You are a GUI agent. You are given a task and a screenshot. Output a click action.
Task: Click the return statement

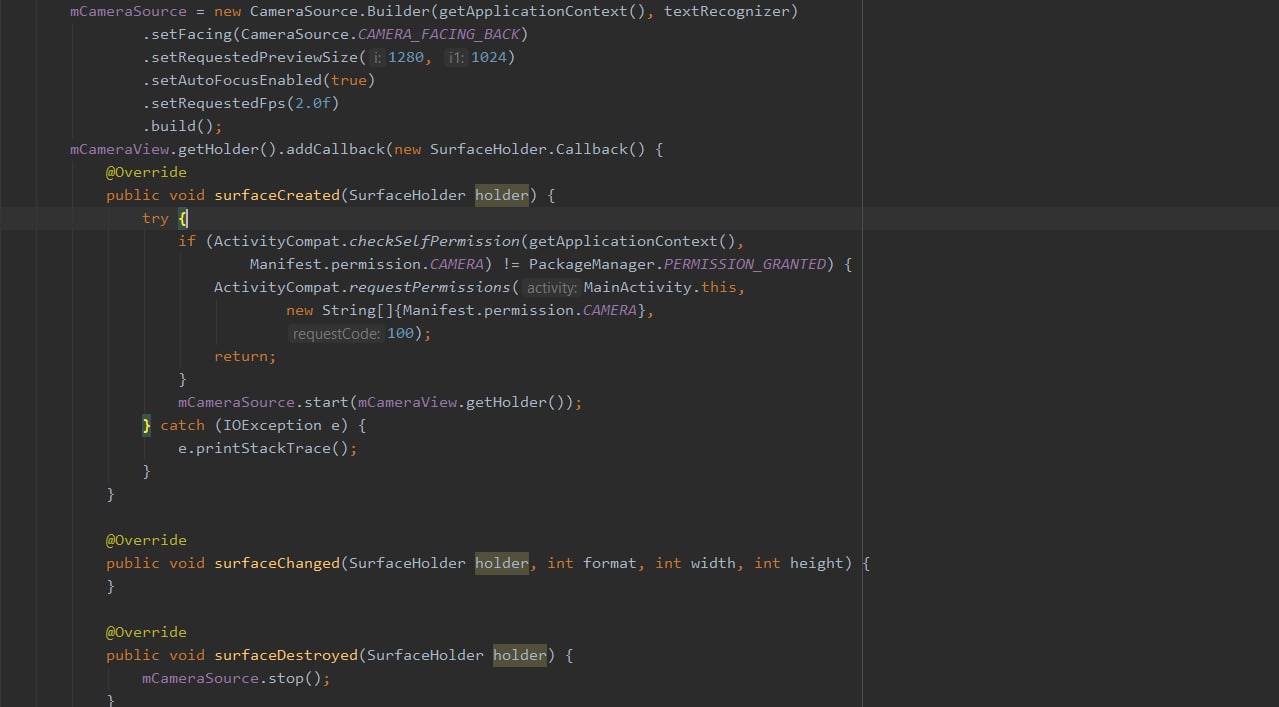coord(245,356)
